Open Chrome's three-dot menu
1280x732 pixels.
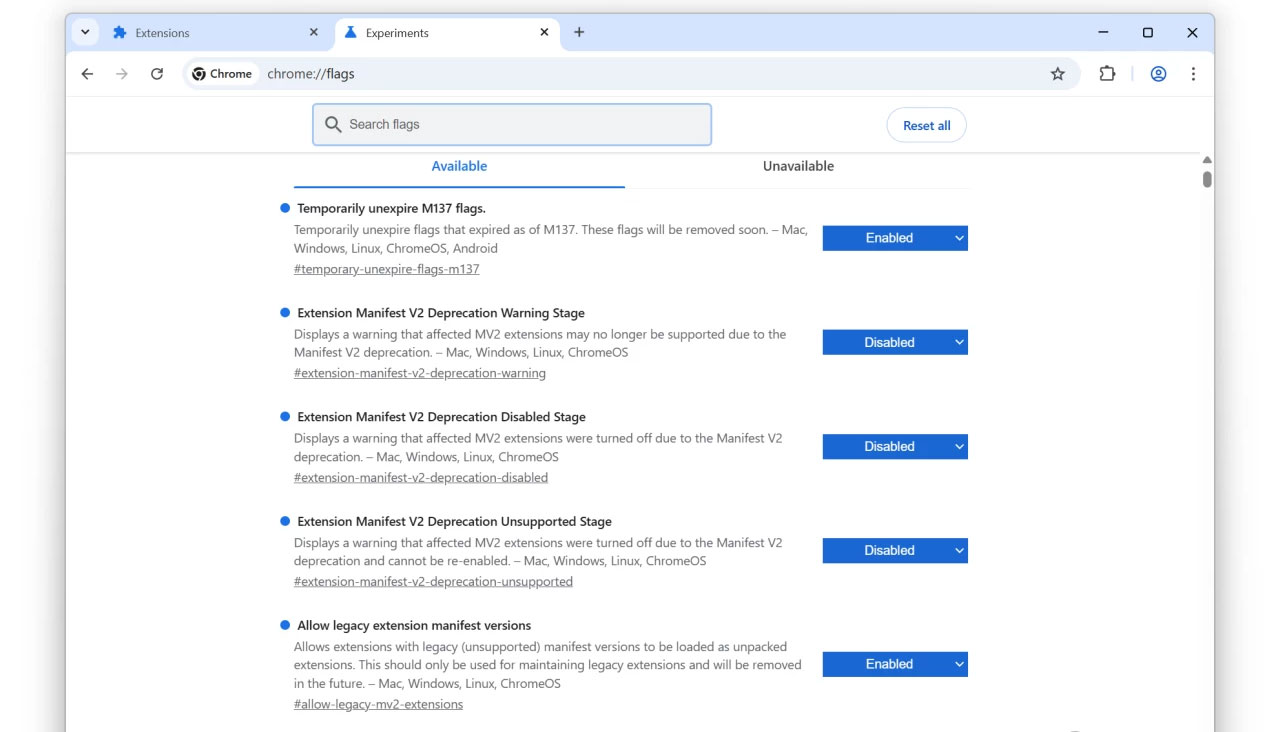click(x=1193, y=73)
